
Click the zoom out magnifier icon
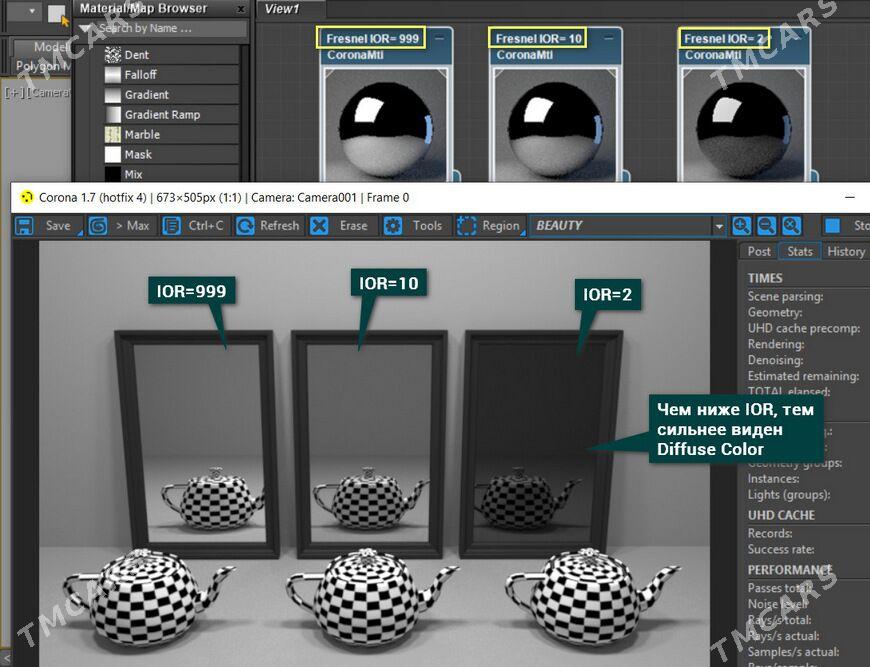pyautogui.click(x=766, y=226)
